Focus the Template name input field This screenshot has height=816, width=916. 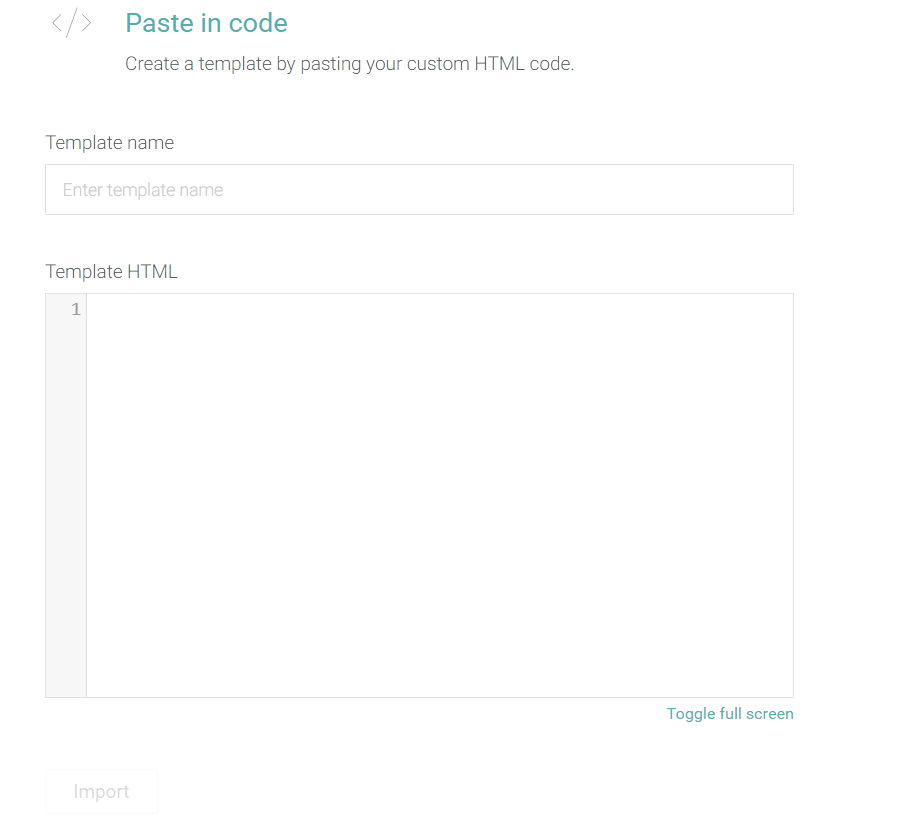419,189
